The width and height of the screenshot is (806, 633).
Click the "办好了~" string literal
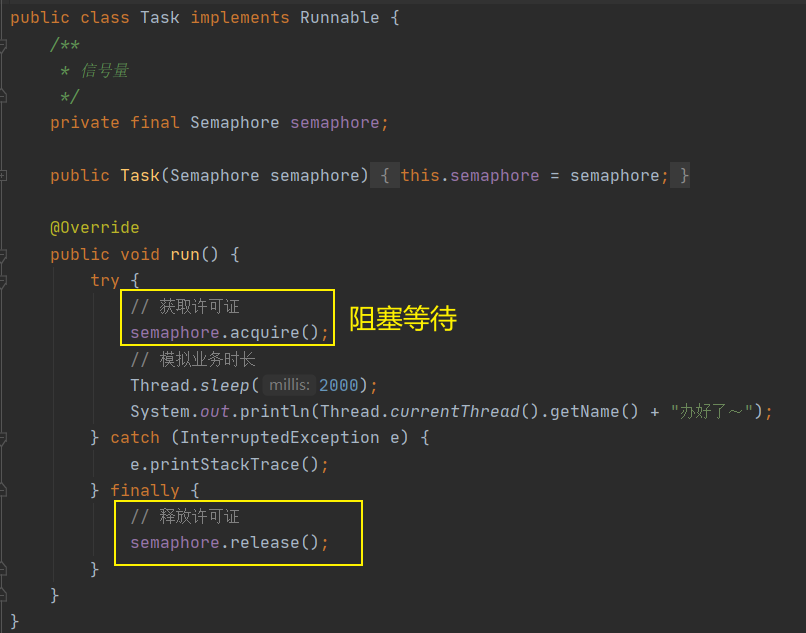[x=712, y=411]
